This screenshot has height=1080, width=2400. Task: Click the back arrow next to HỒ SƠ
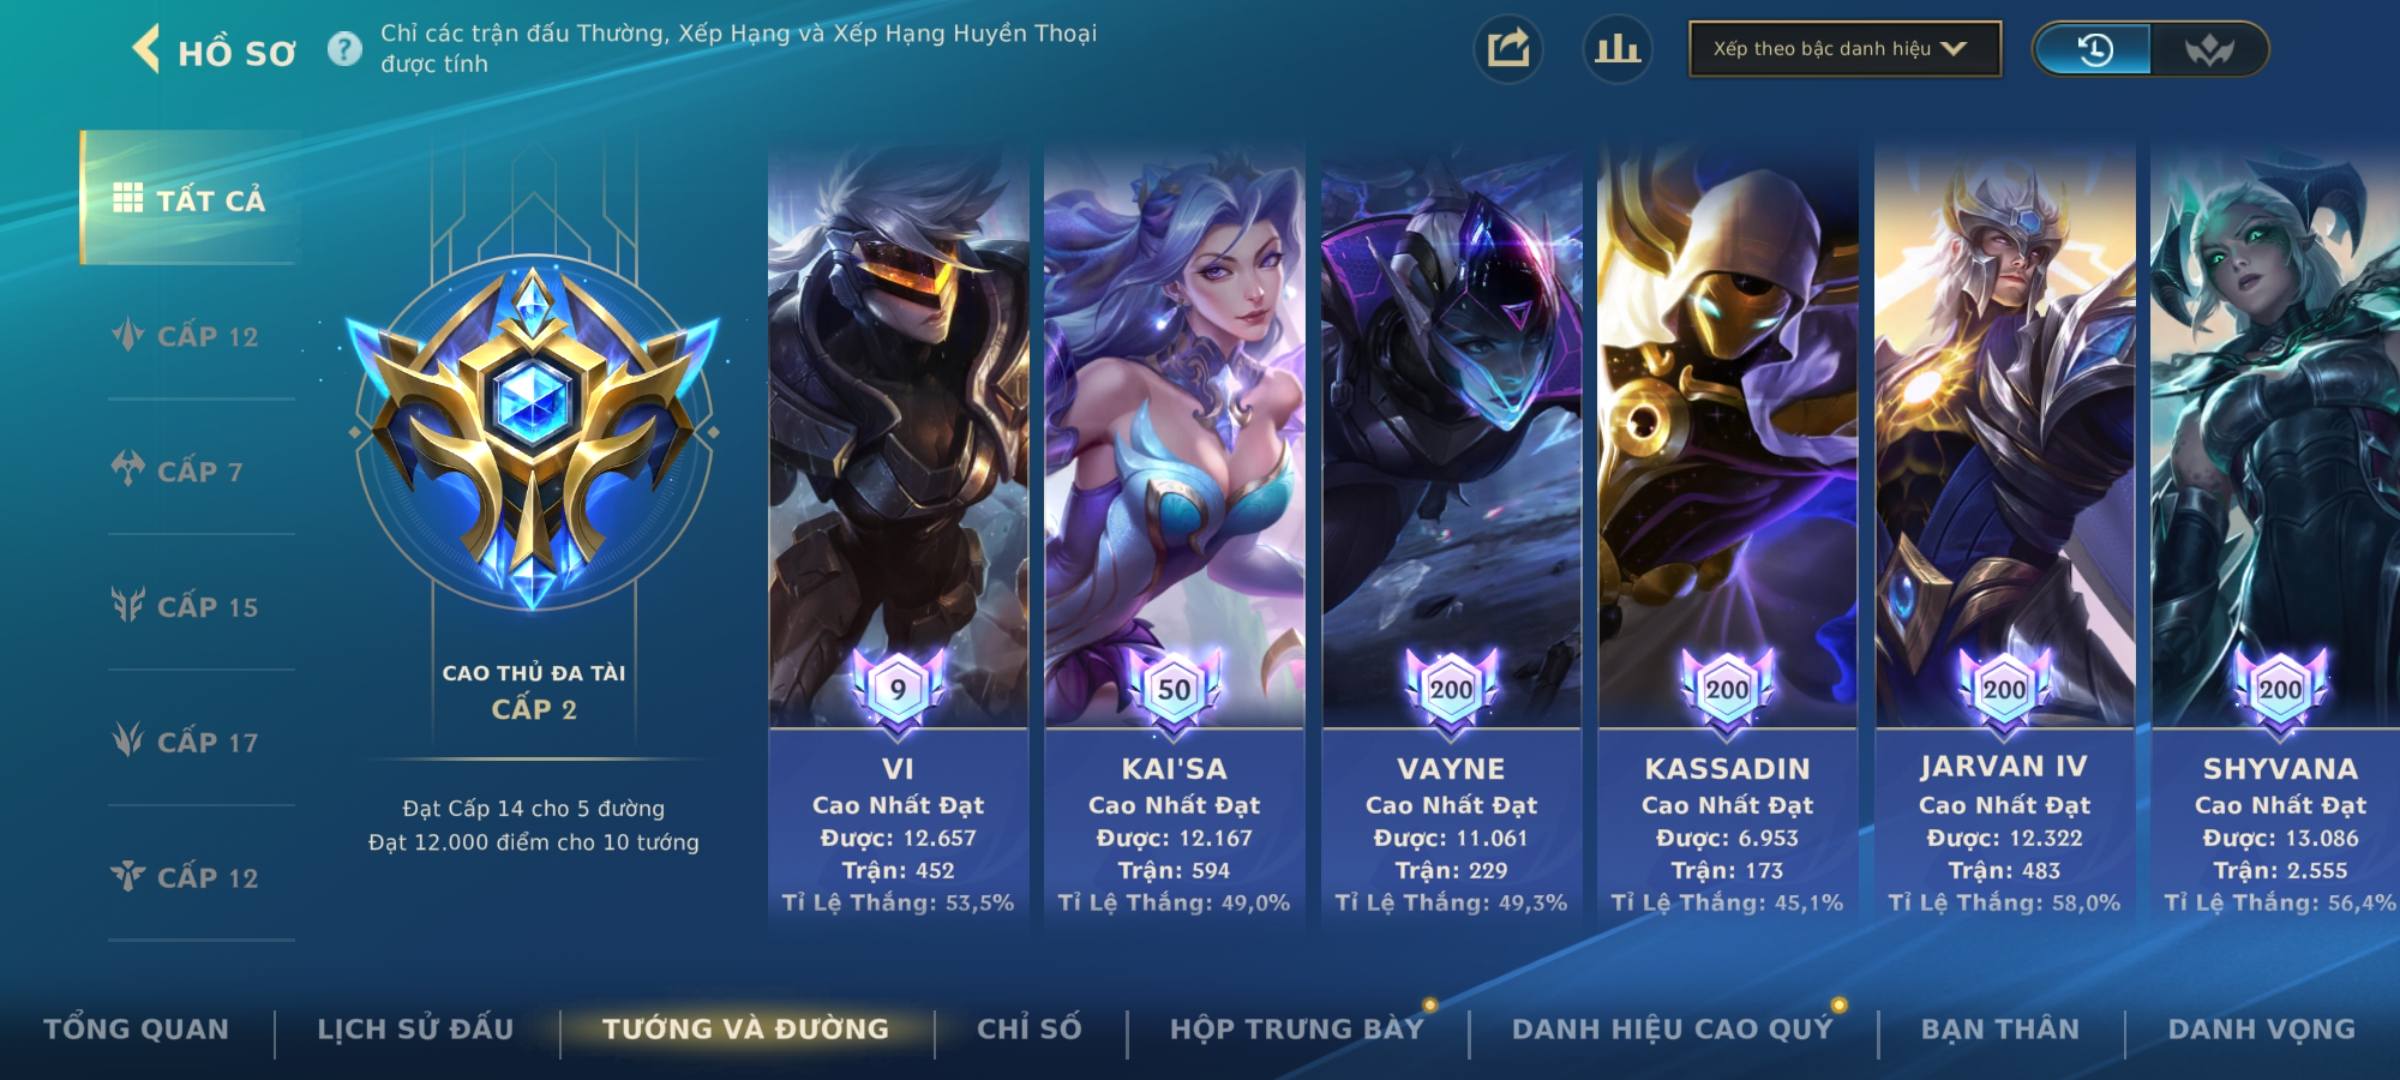click(x=146, y=49)
